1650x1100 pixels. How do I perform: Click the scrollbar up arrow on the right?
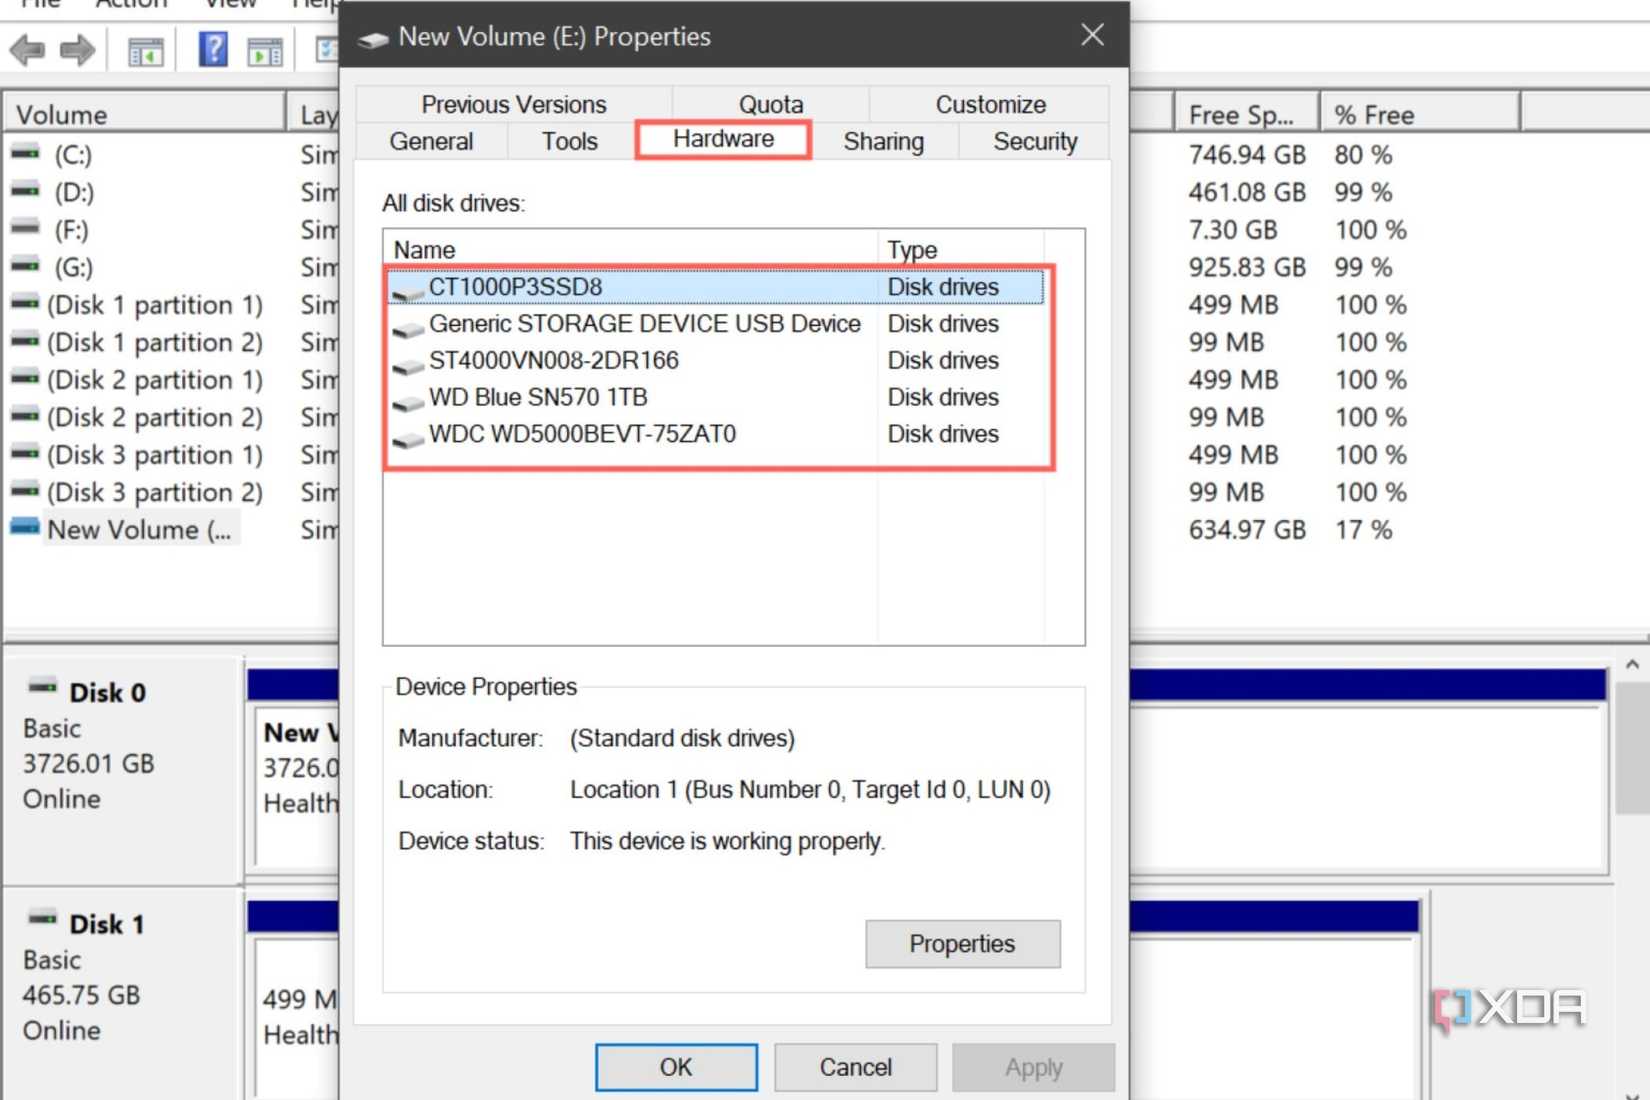[1630, 663]
